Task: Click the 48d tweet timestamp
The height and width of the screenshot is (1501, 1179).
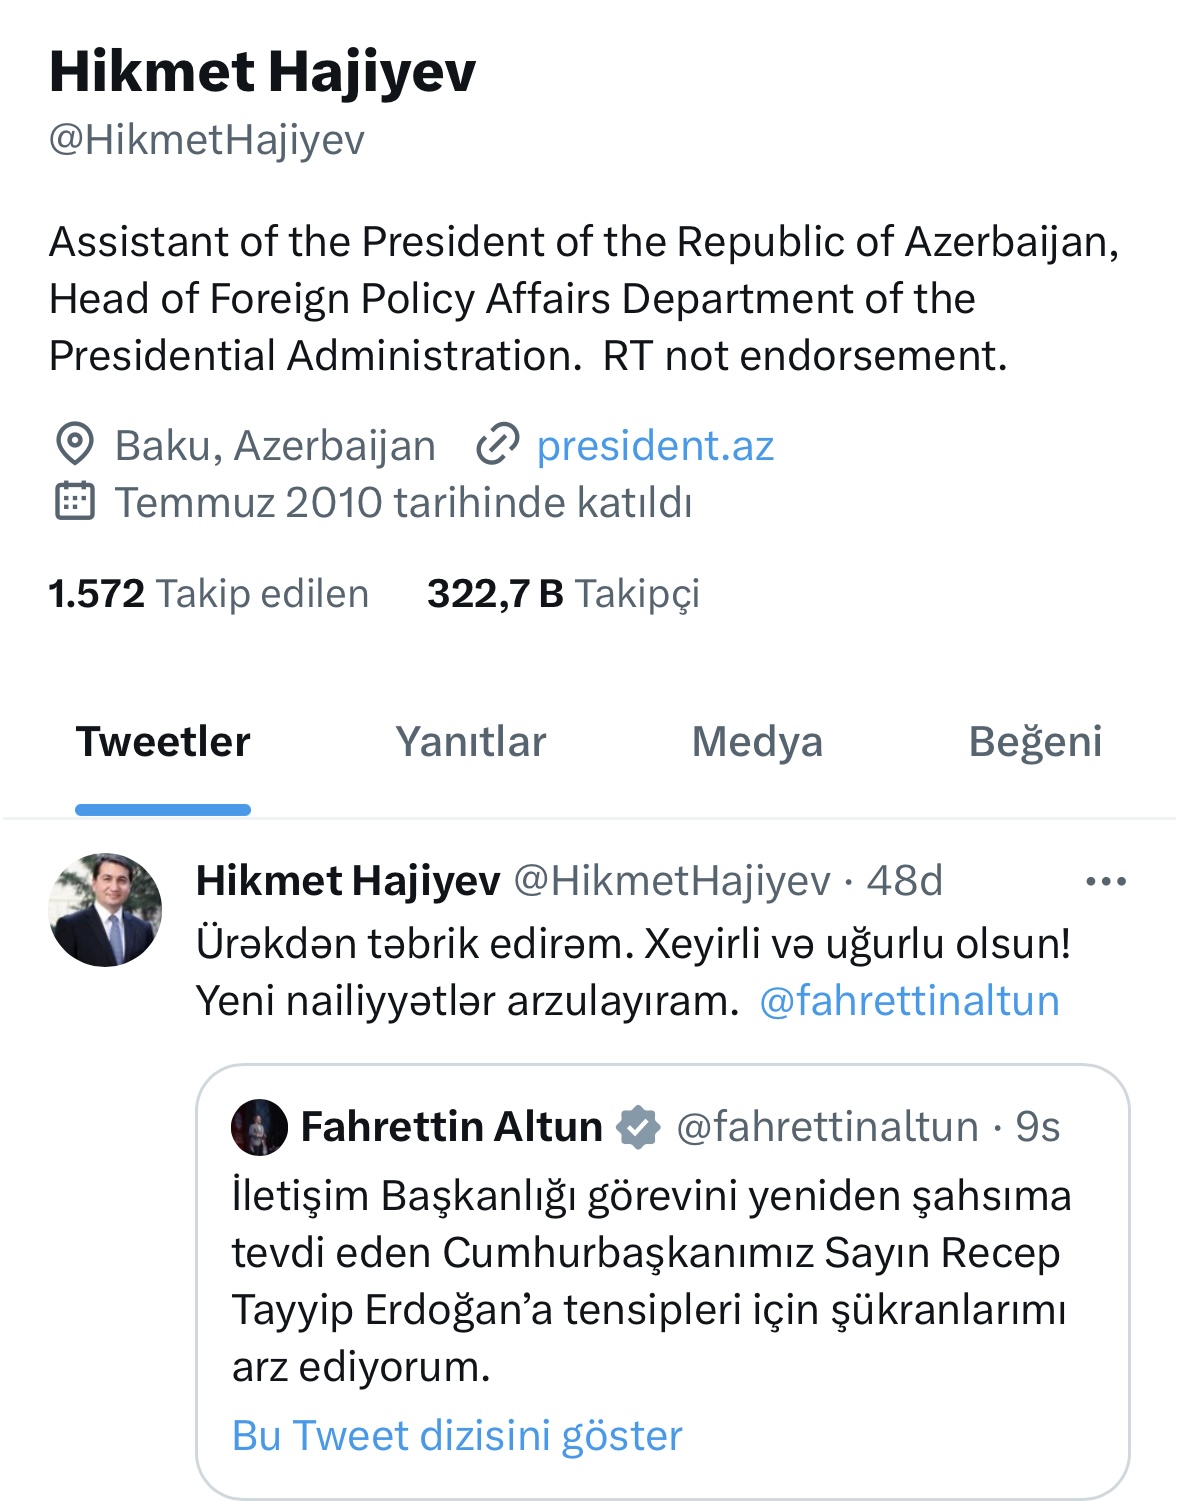Action: point(904,881)
